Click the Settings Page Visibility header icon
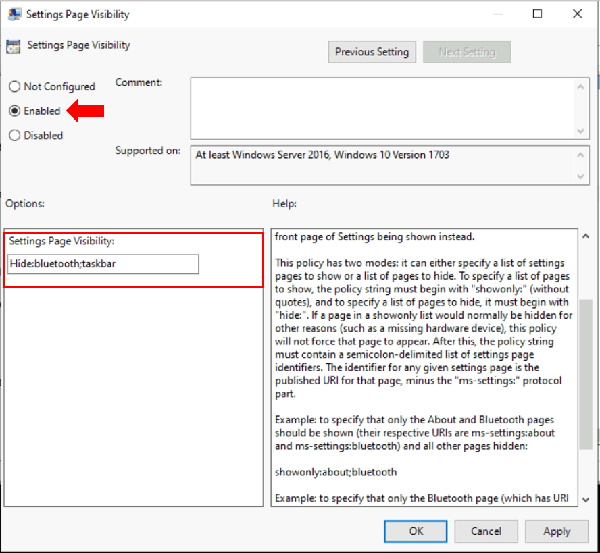Viewport: 600px width, 553px height. click(x=13, y=46)
